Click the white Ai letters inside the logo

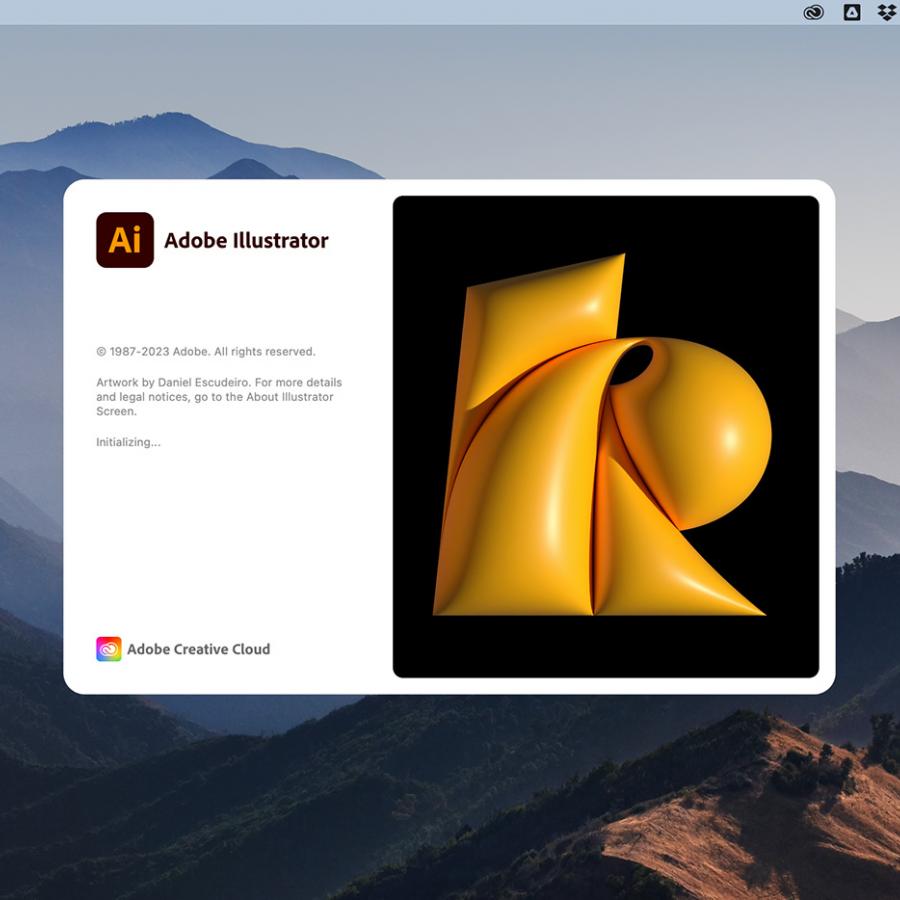point(124,240)
